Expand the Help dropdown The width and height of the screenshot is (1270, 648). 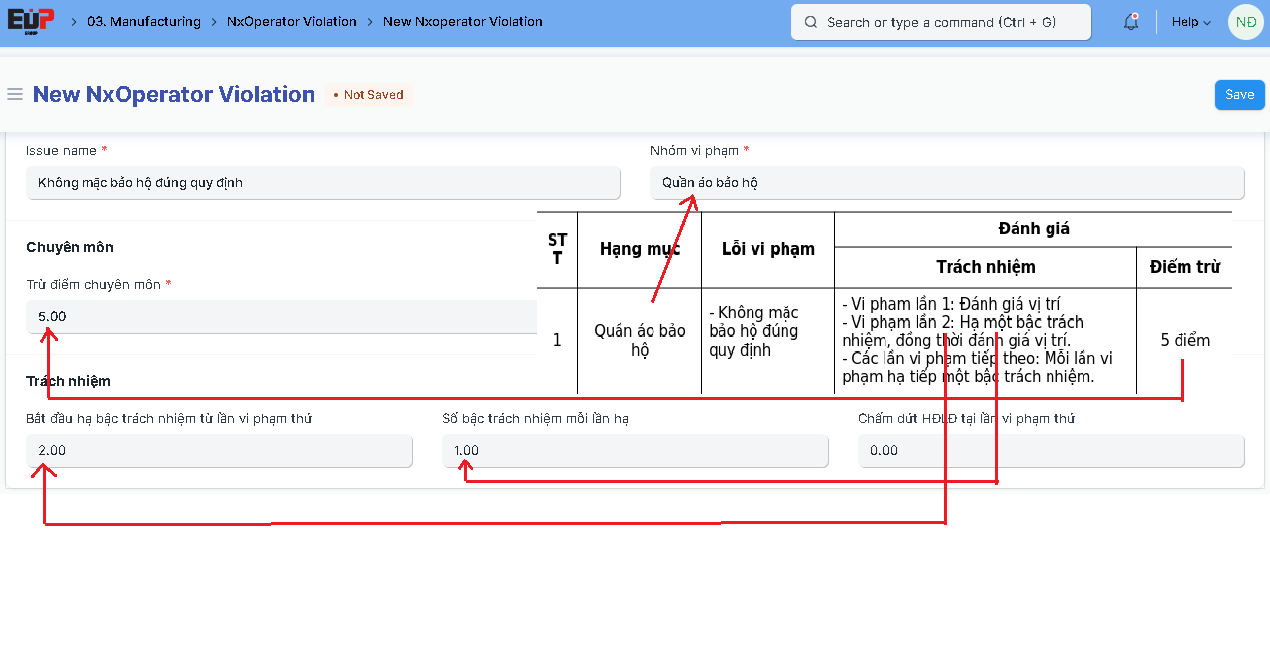pos(1190,22)
